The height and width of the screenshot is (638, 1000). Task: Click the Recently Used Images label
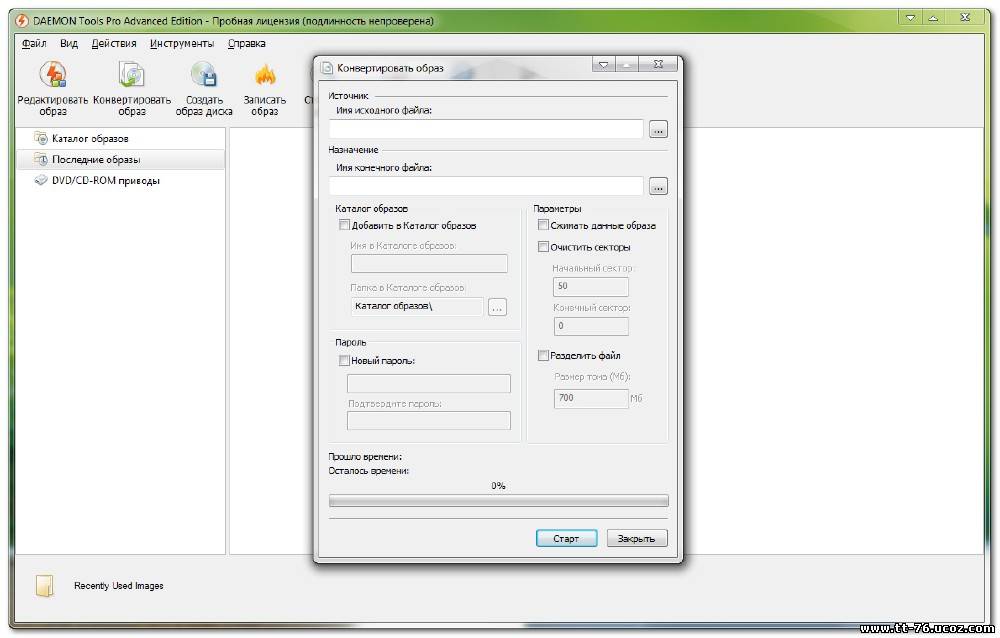(x=119, y=586)
